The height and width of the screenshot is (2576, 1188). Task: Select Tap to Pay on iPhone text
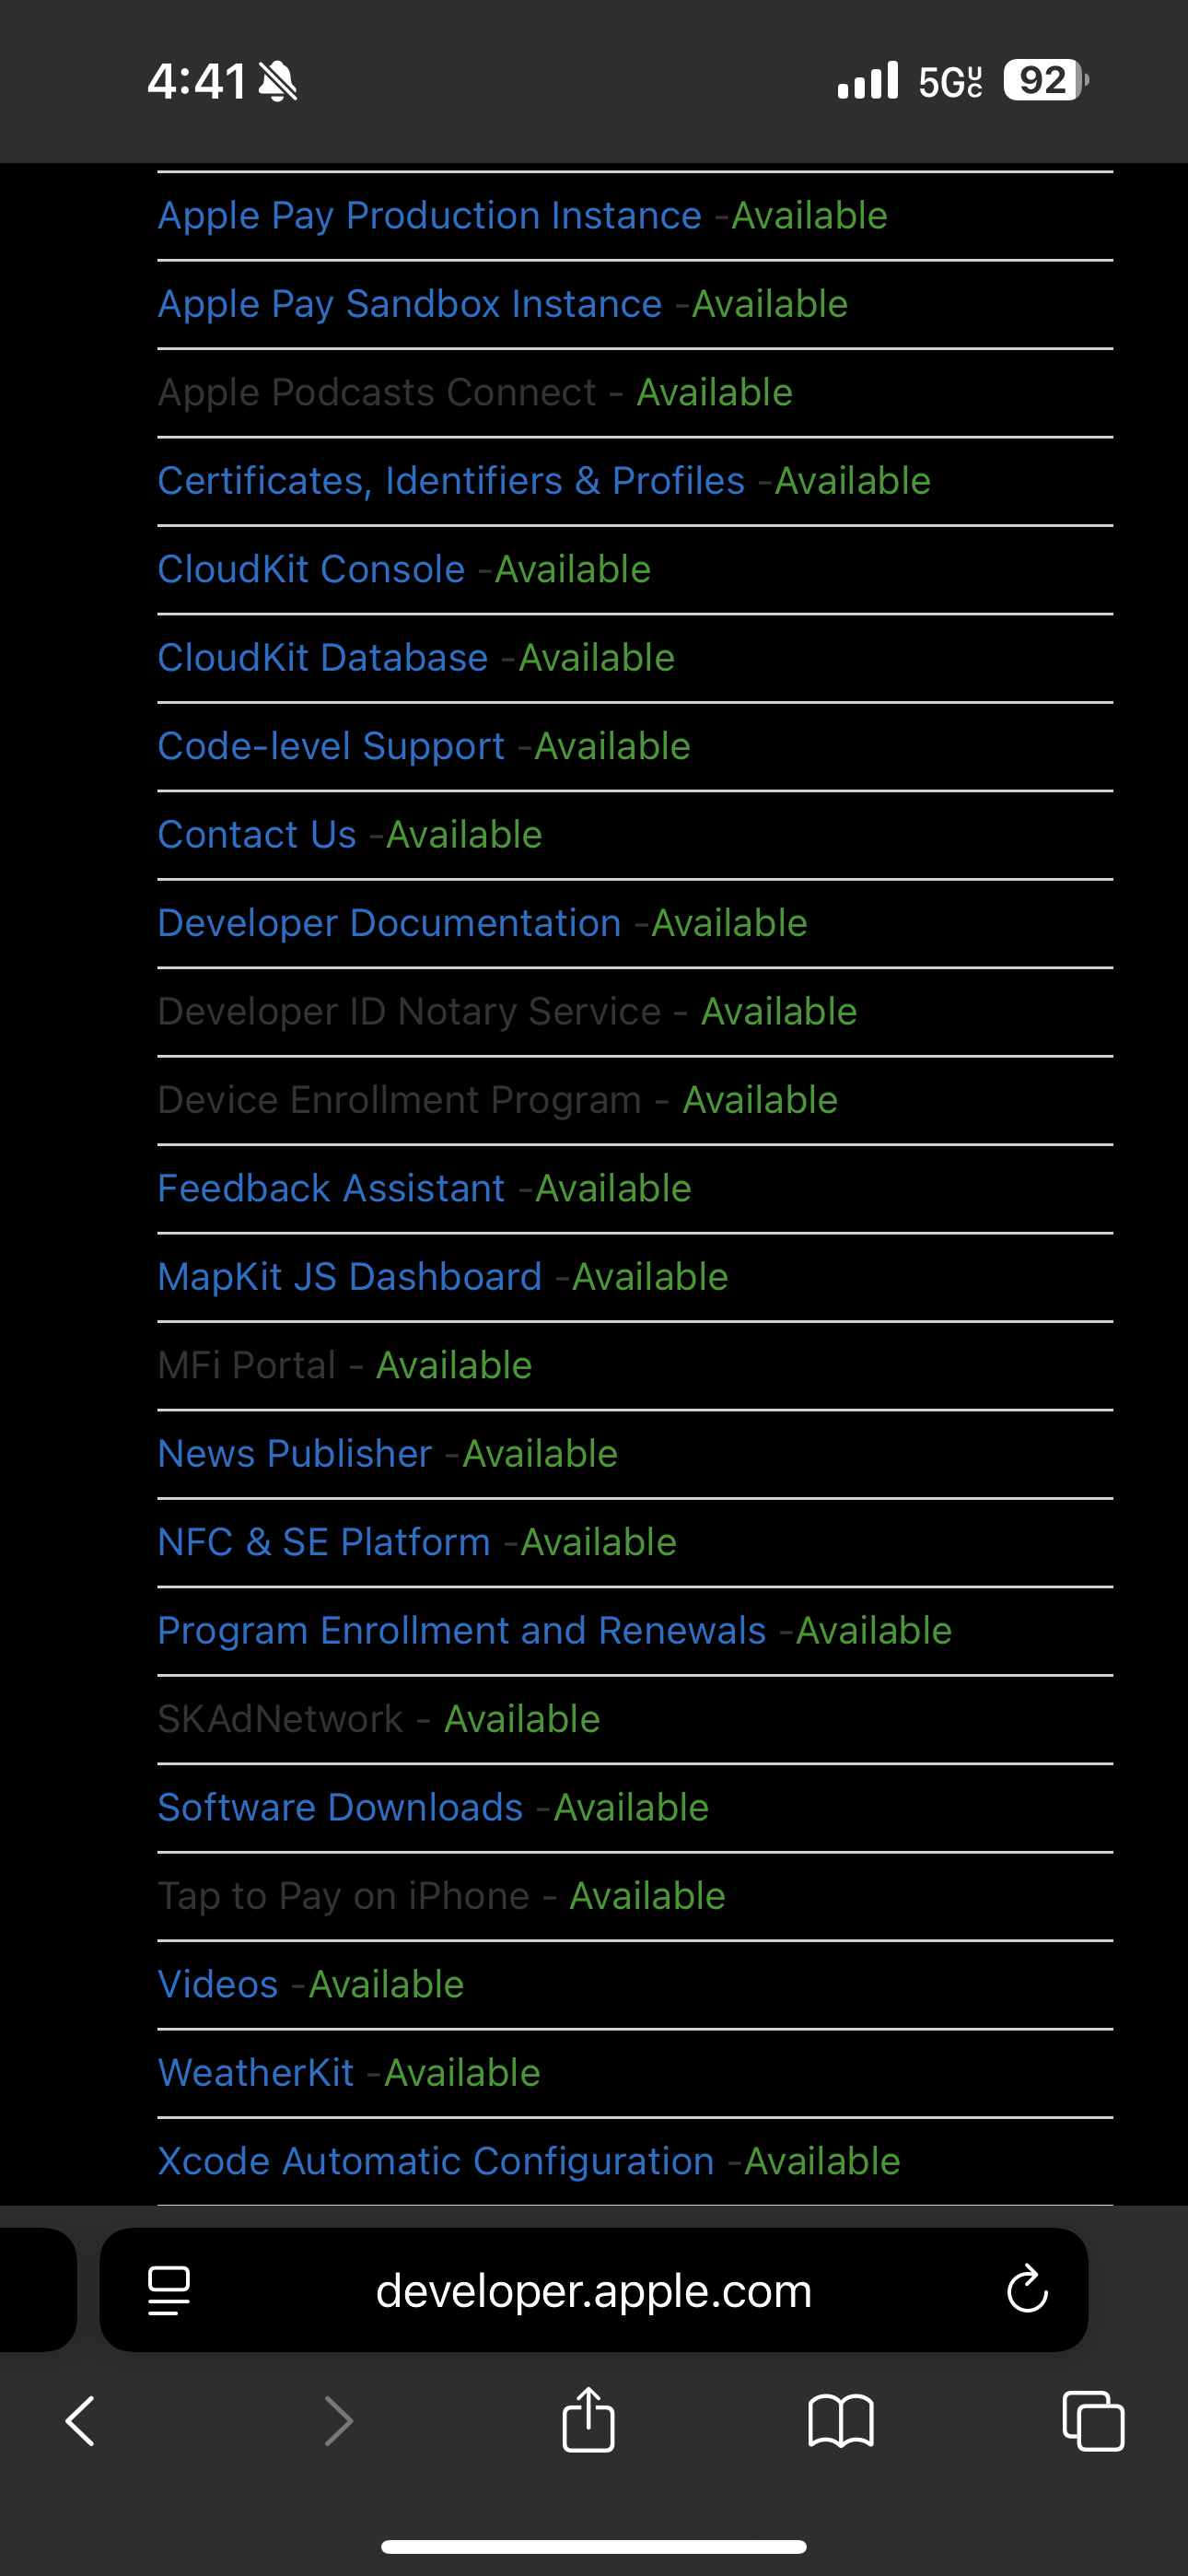click(344, 1896)
